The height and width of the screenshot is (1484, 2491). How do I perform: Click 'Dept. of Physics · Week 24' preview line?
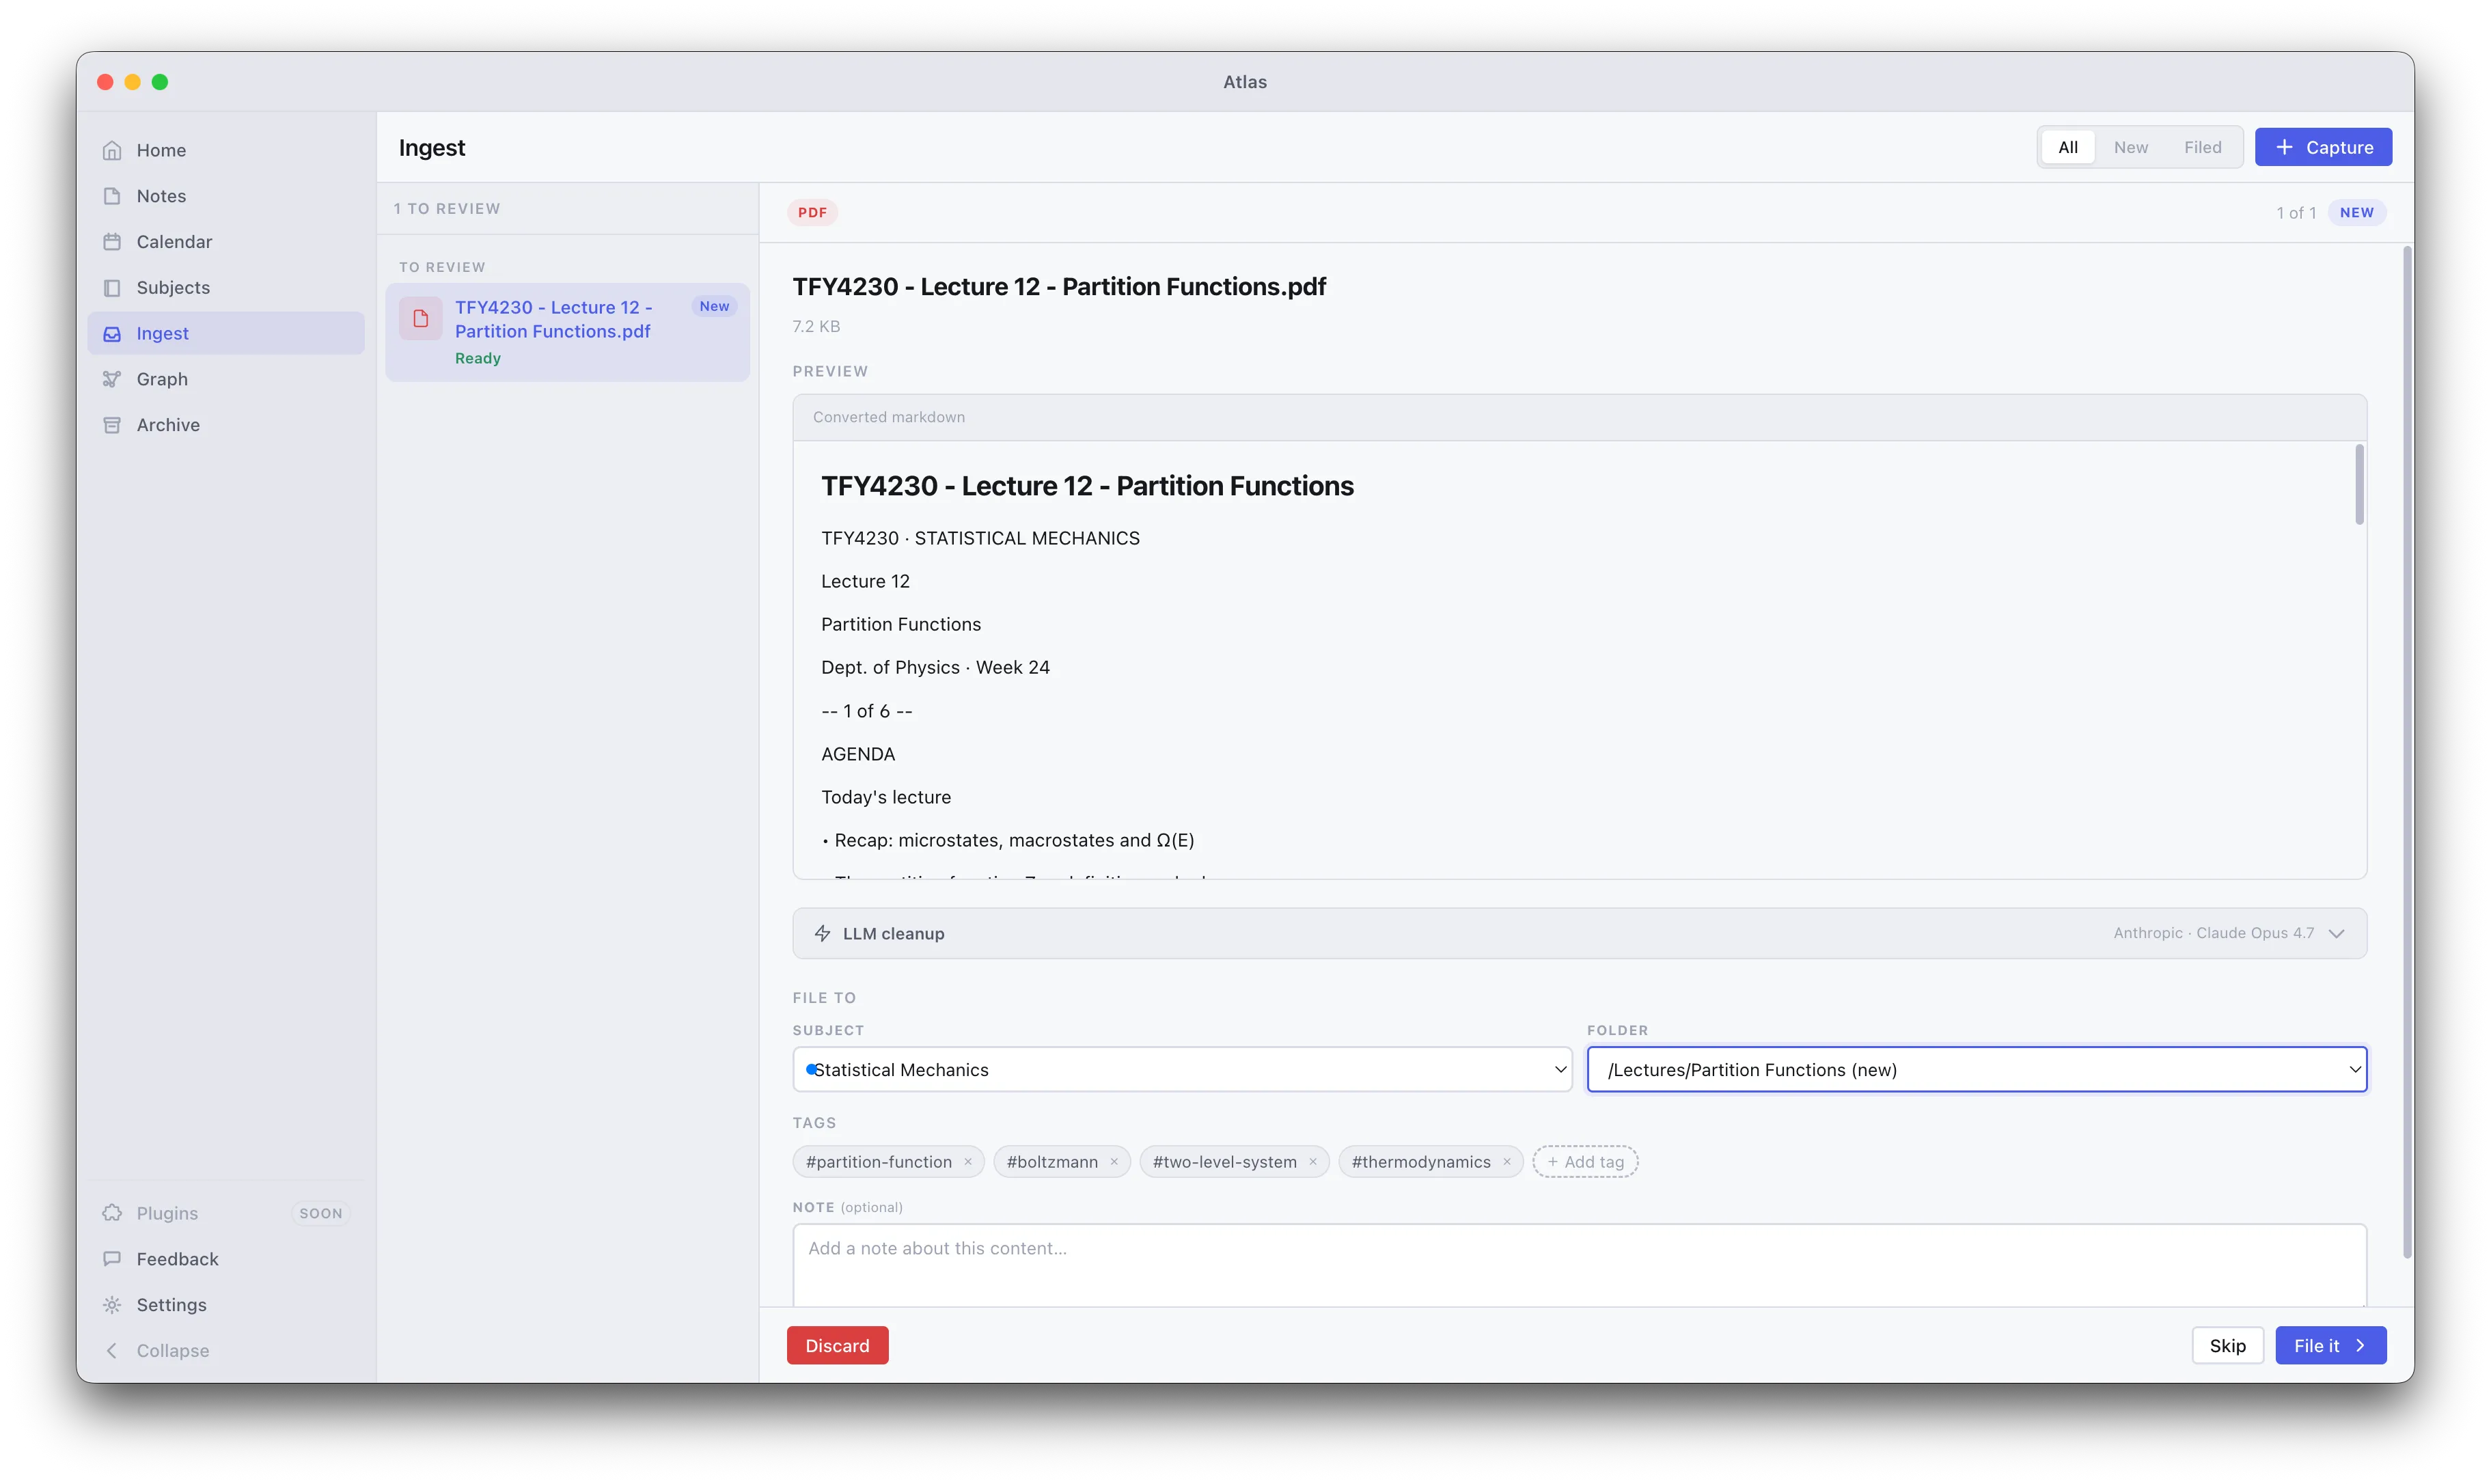pos(935,667)
